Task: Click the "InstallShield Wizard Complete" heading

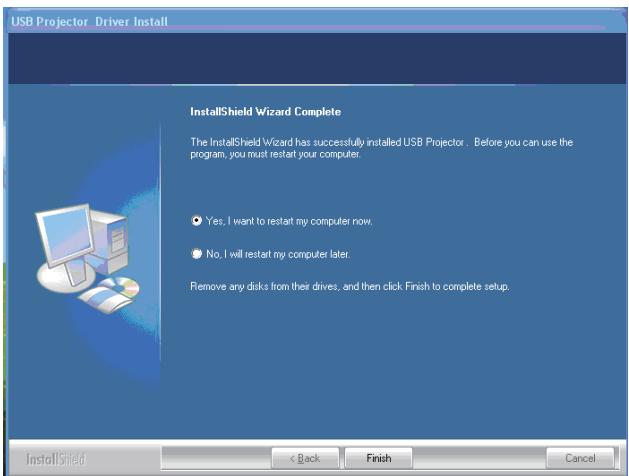Action: [x=266, y=111]
